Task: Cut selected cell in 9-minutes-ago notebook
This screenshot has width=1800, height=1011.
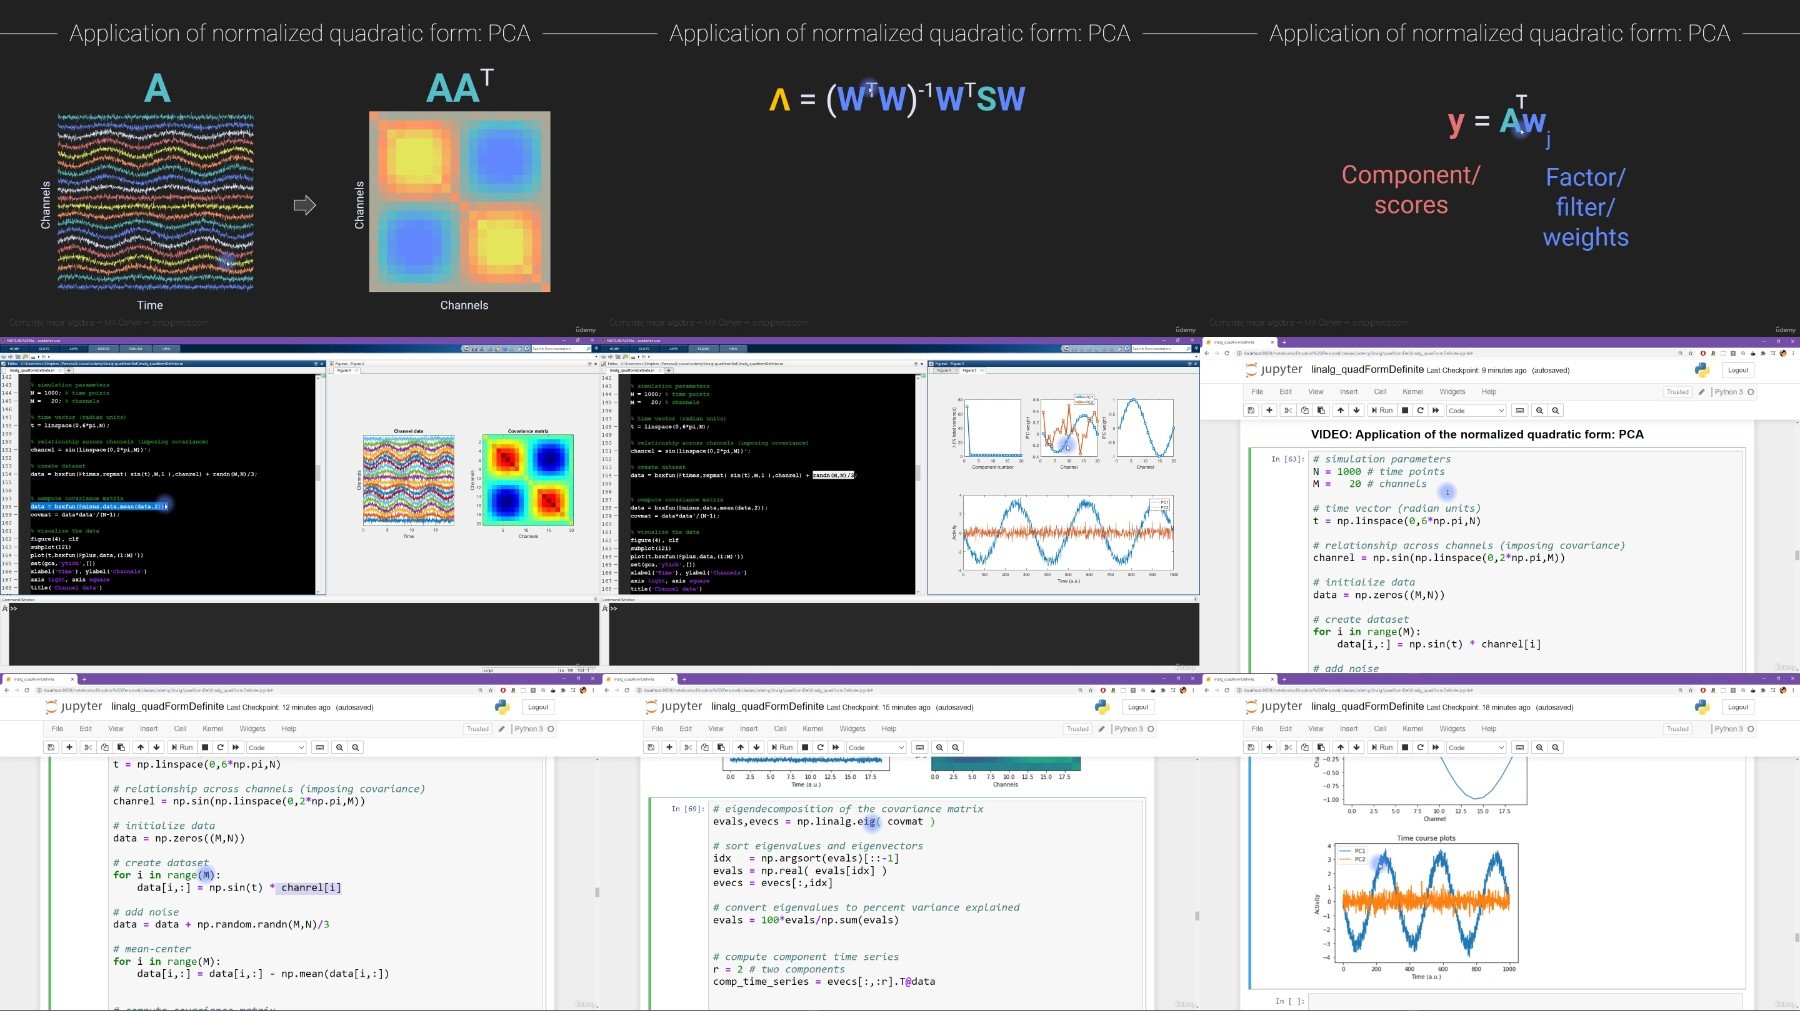Action: click(1288, 410)
